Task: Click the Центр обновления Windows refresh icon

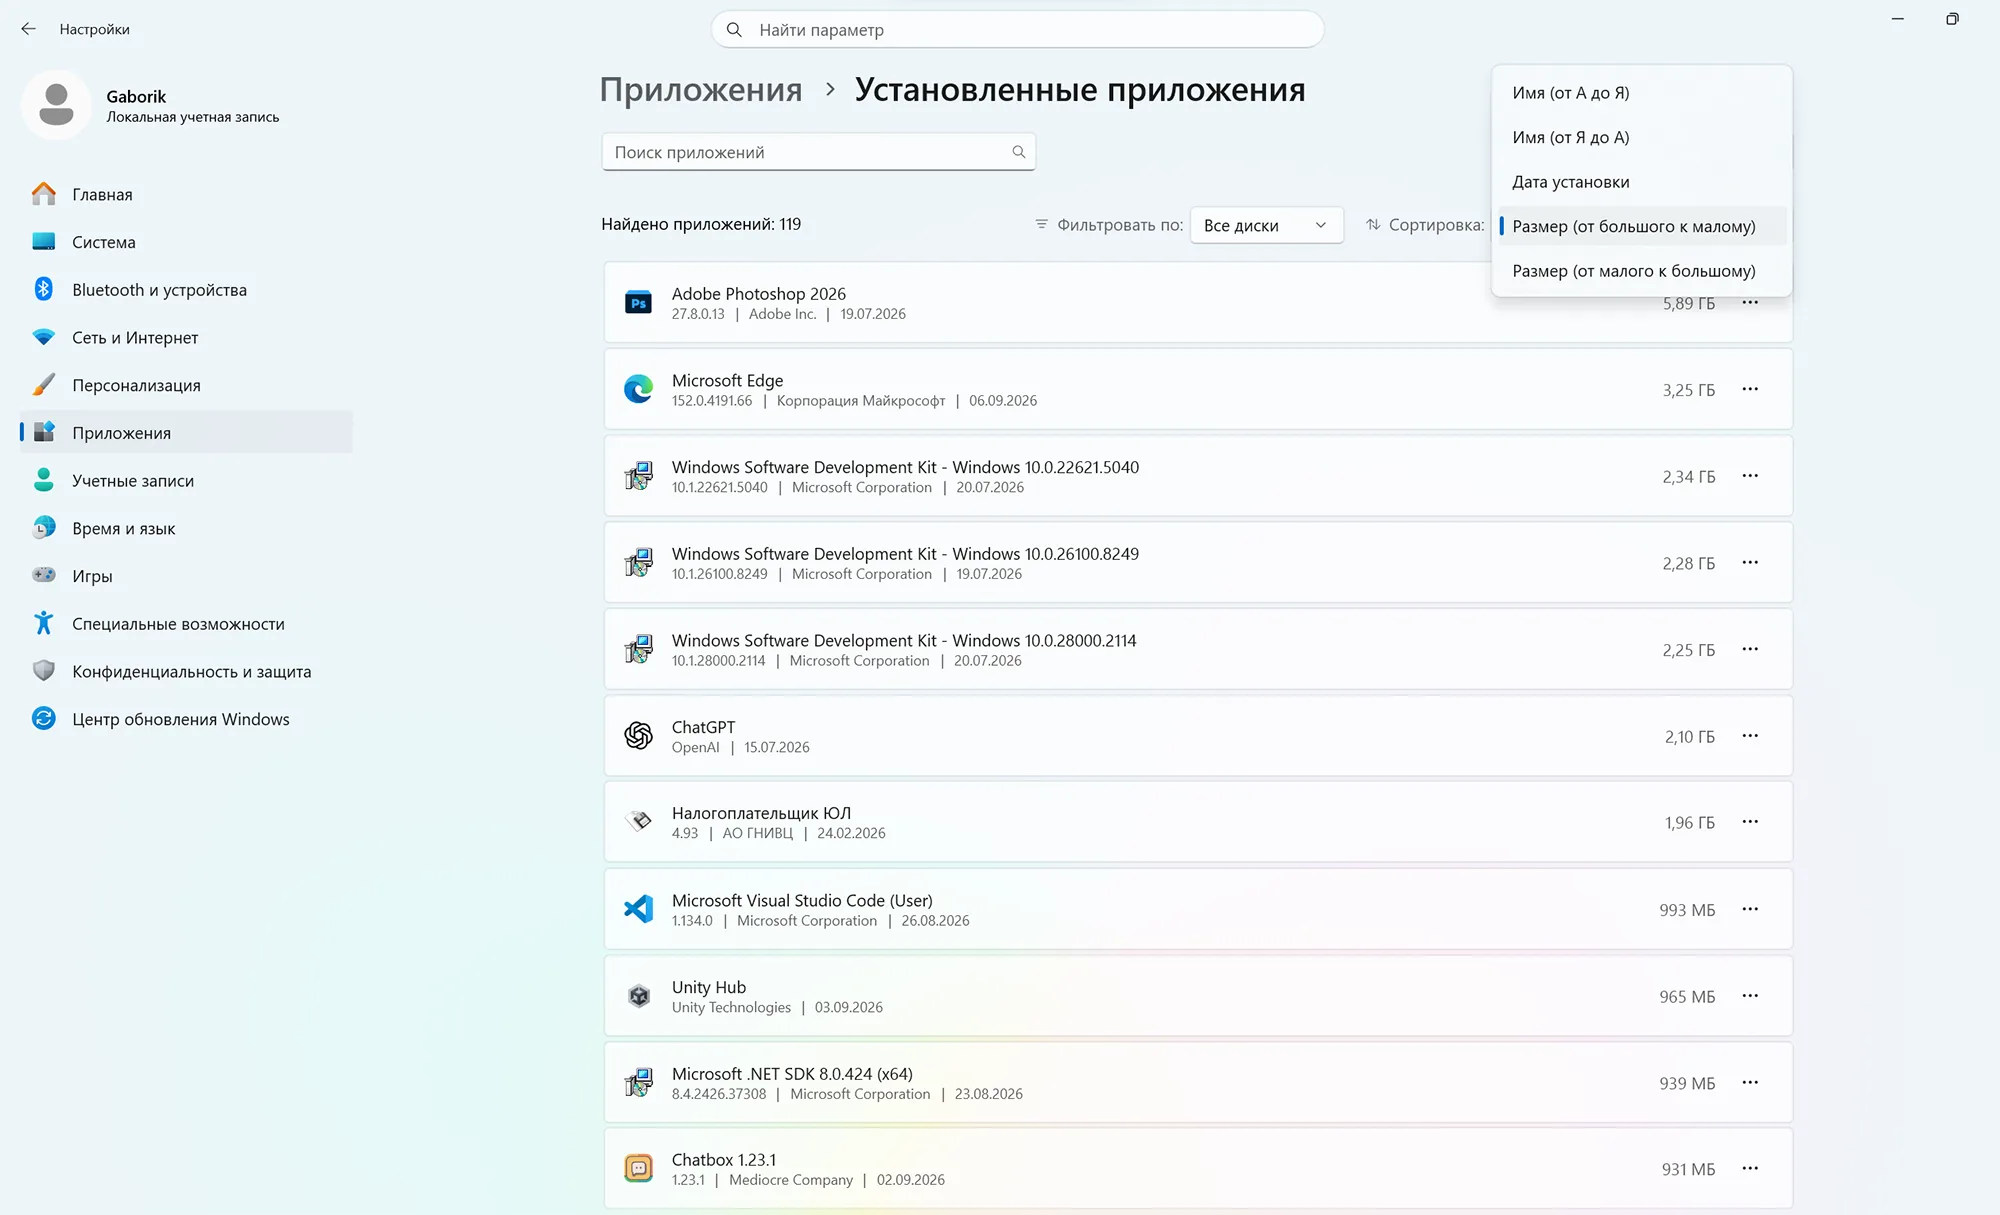Action: (x=44, y=719)
